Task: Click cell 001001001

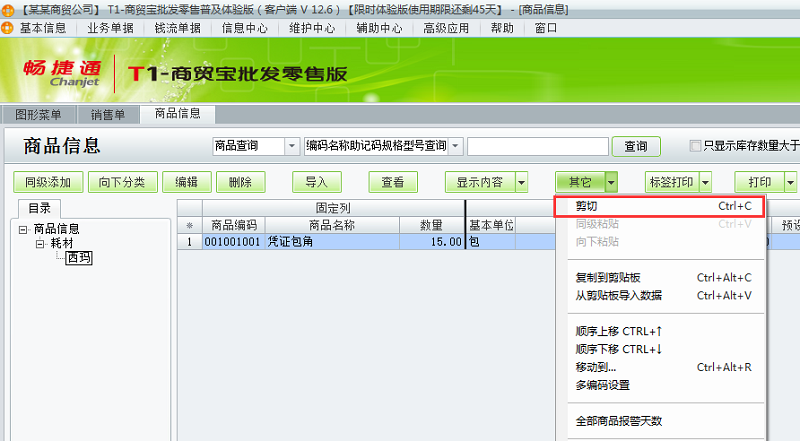Action: [233, 241]
